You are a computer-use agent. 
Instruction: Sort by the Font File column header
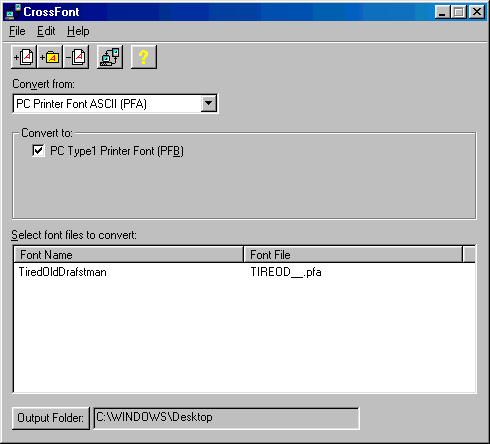353,255
